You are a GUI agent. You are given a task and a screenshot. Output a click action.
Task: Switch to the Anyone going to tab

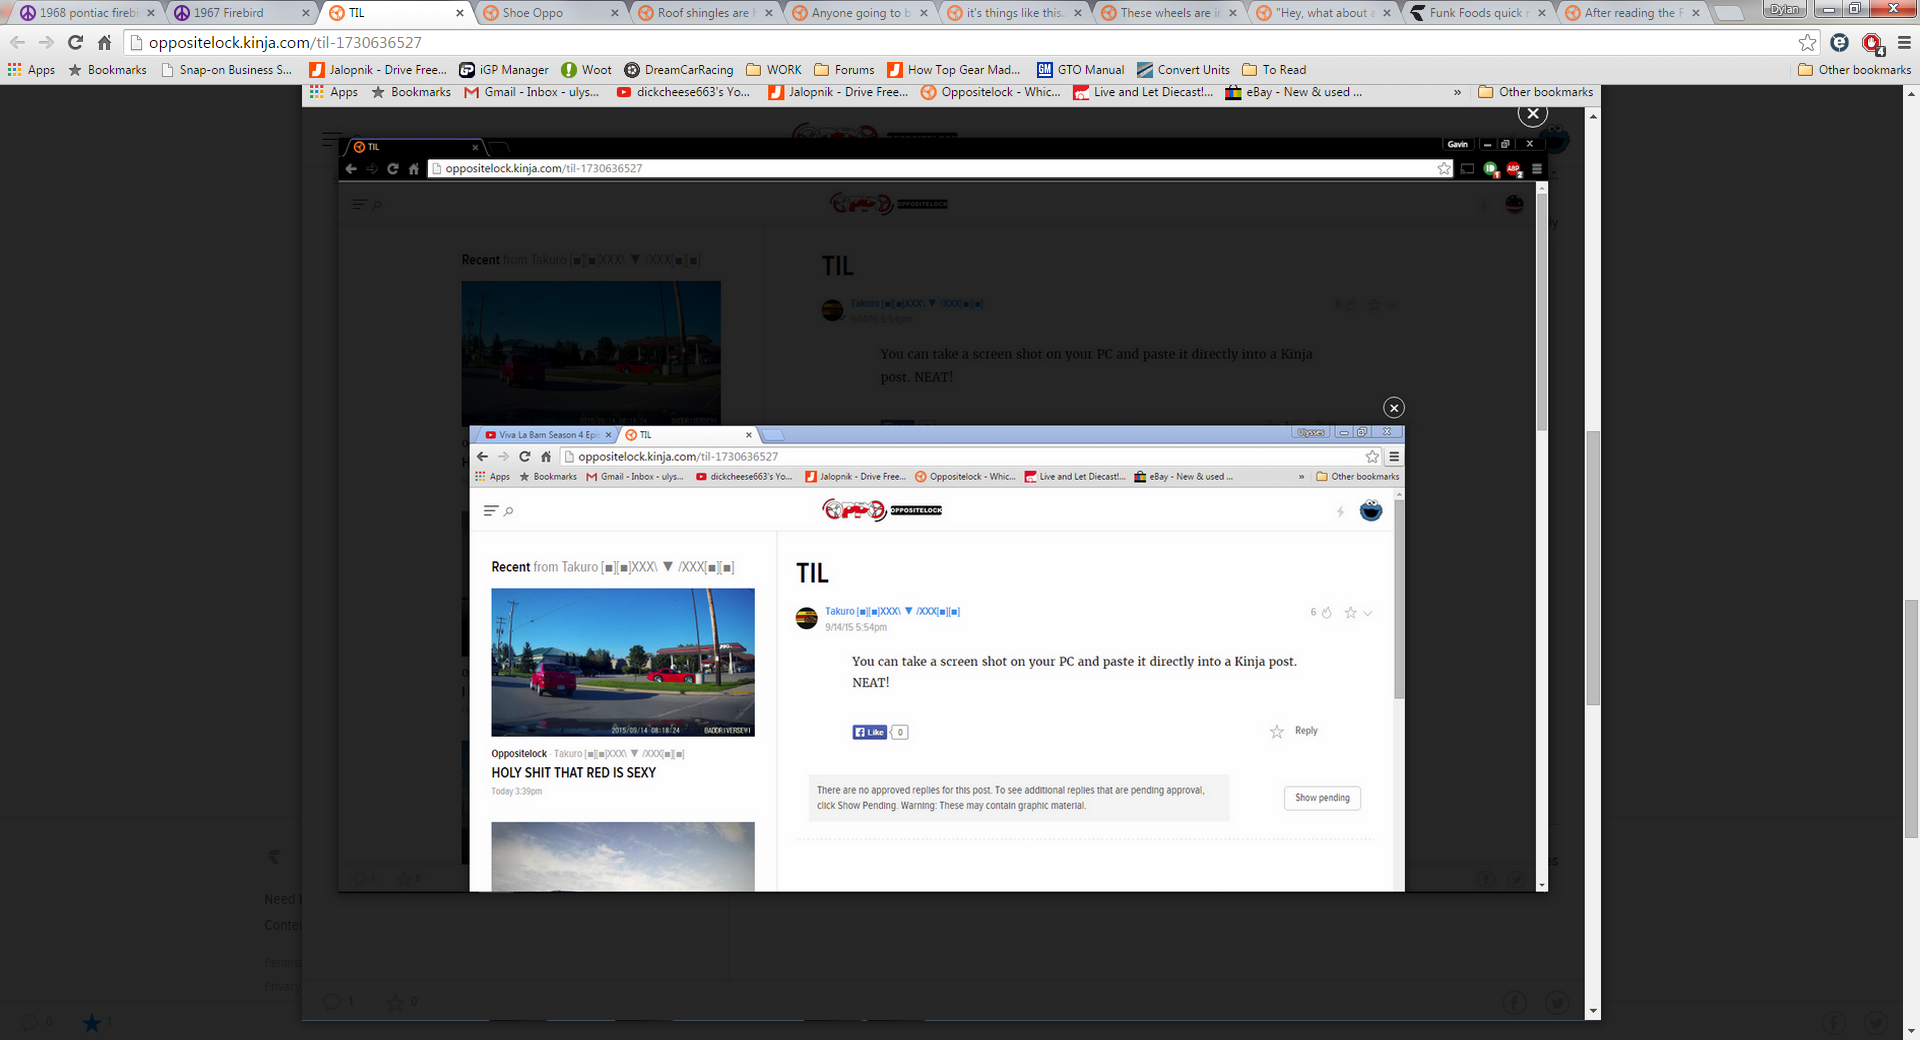click(x=857, y=13)
